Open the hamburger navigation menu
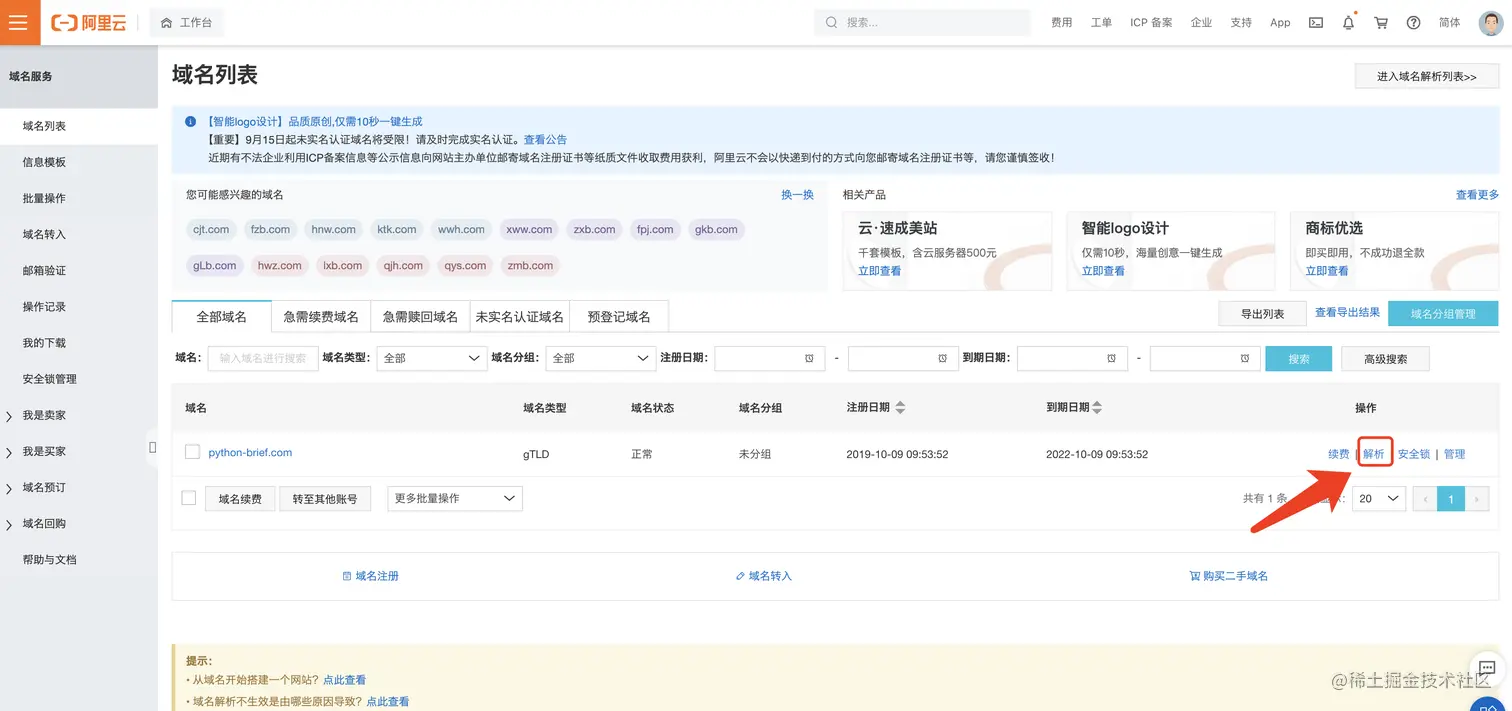Screen dimensions: 1512x711 [20, 22]
